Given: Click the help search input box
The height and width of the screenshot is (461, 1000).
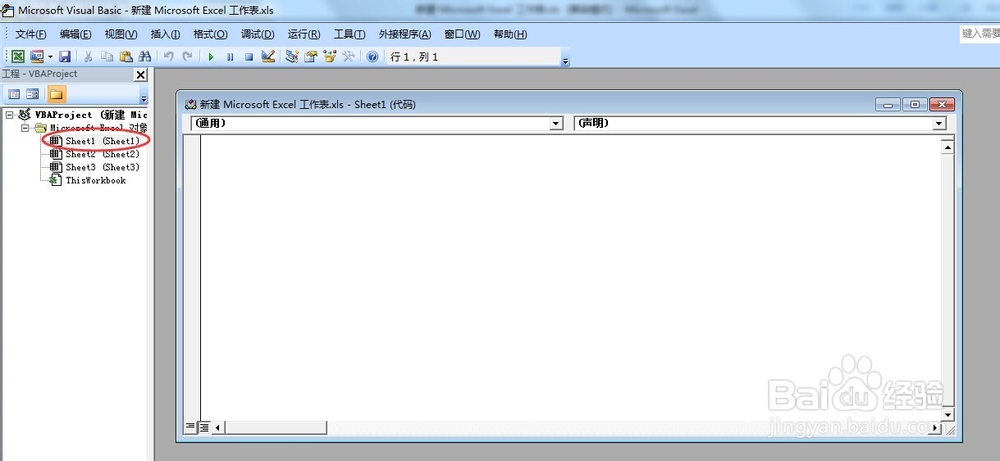Looking at the screenshot, I should (x=980, y=34).
